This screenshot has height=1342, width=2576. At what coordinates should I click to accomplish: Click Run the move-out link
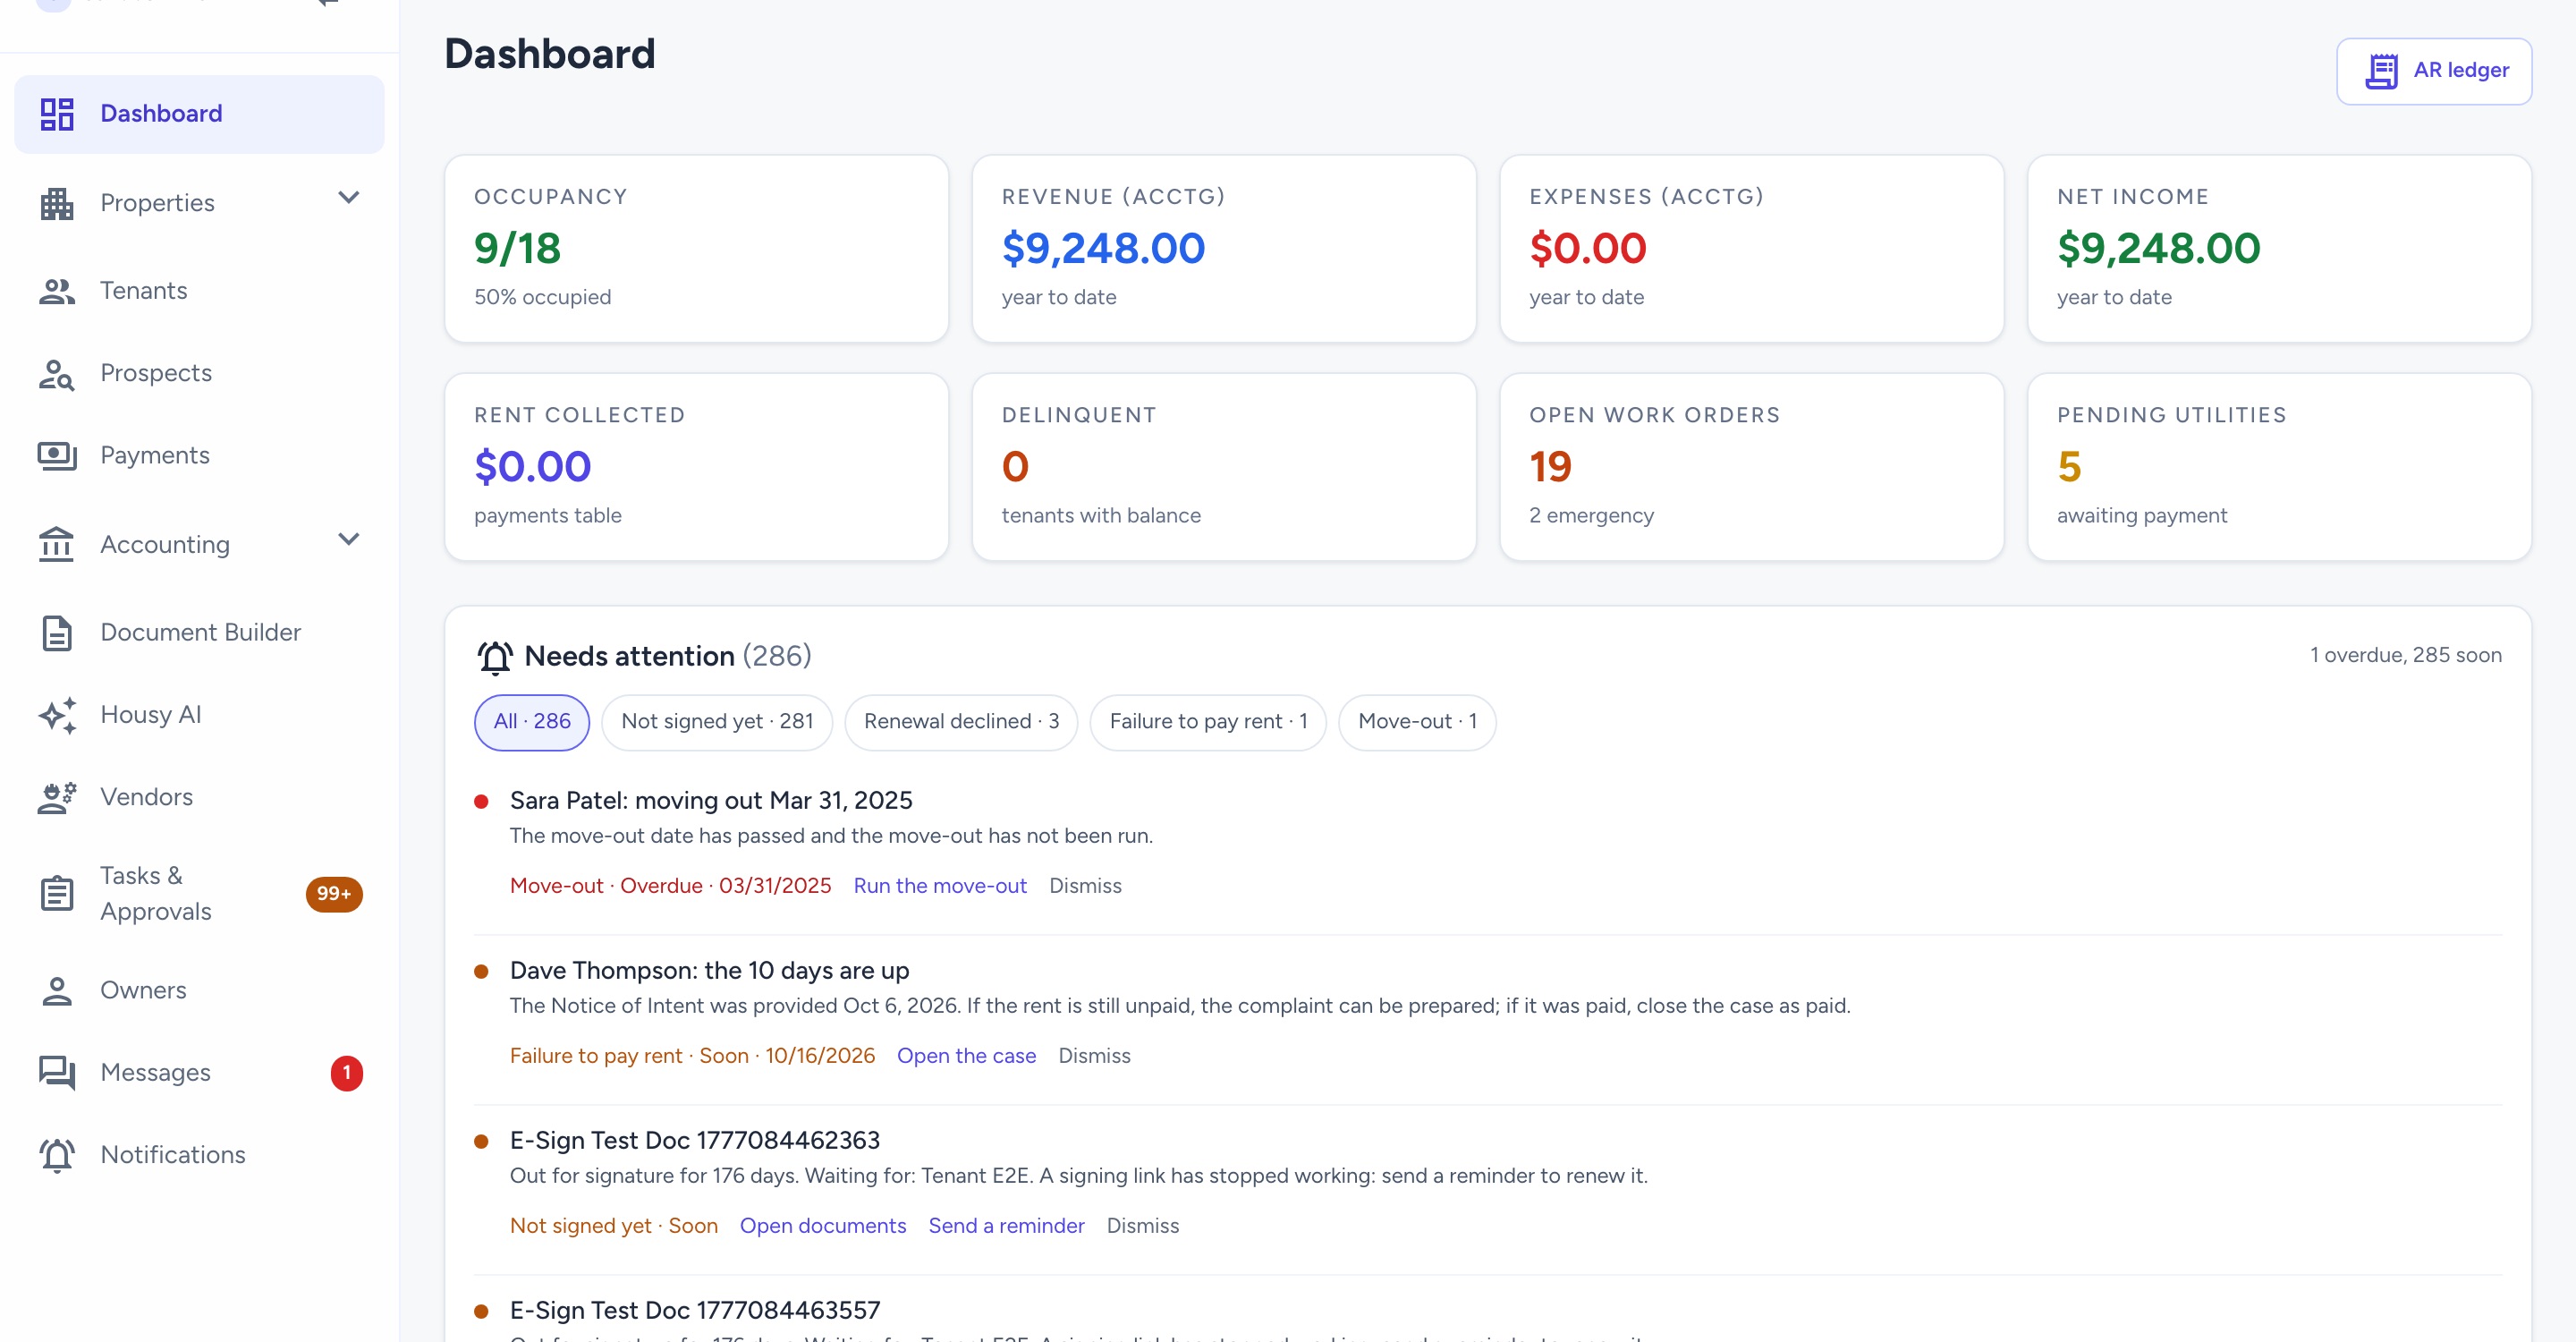[x=940, y=886]
